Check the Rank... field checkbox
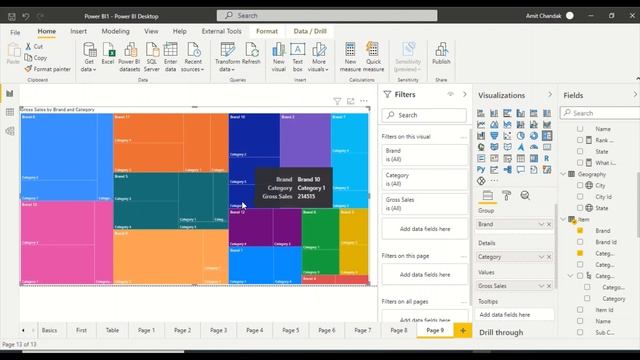 (580, 140)
